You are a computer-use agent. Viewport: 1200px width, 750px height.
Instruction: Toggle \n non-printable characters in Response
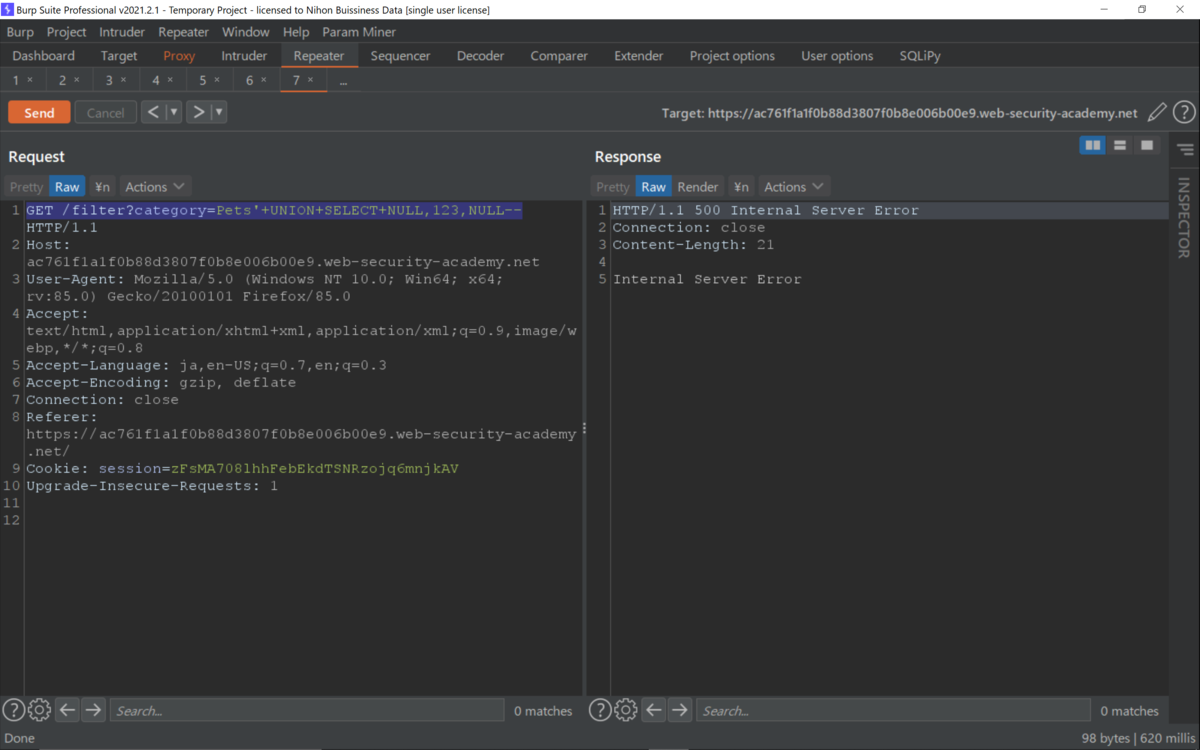[x=741, y=187]
